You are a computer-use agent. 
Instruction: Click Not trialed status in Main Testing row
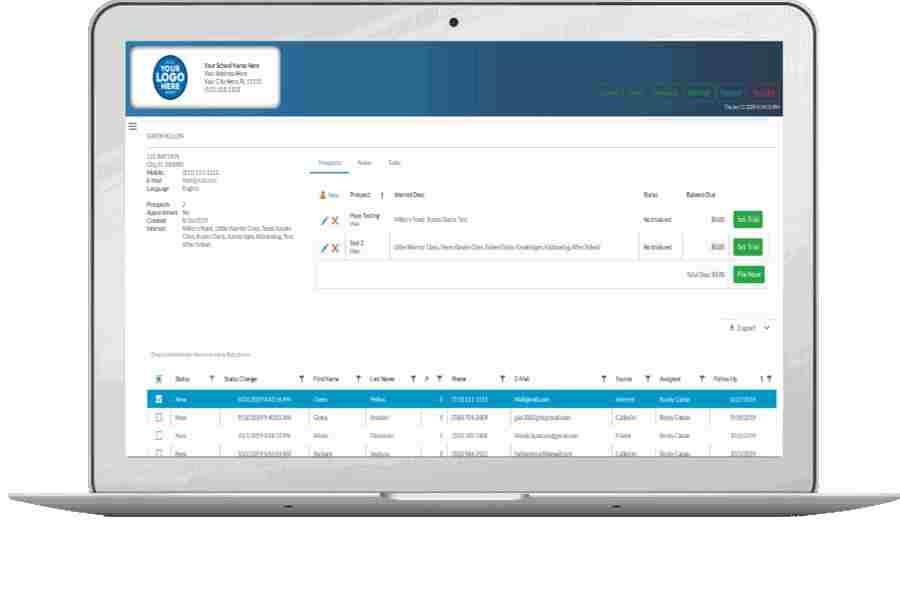(657, 220)
